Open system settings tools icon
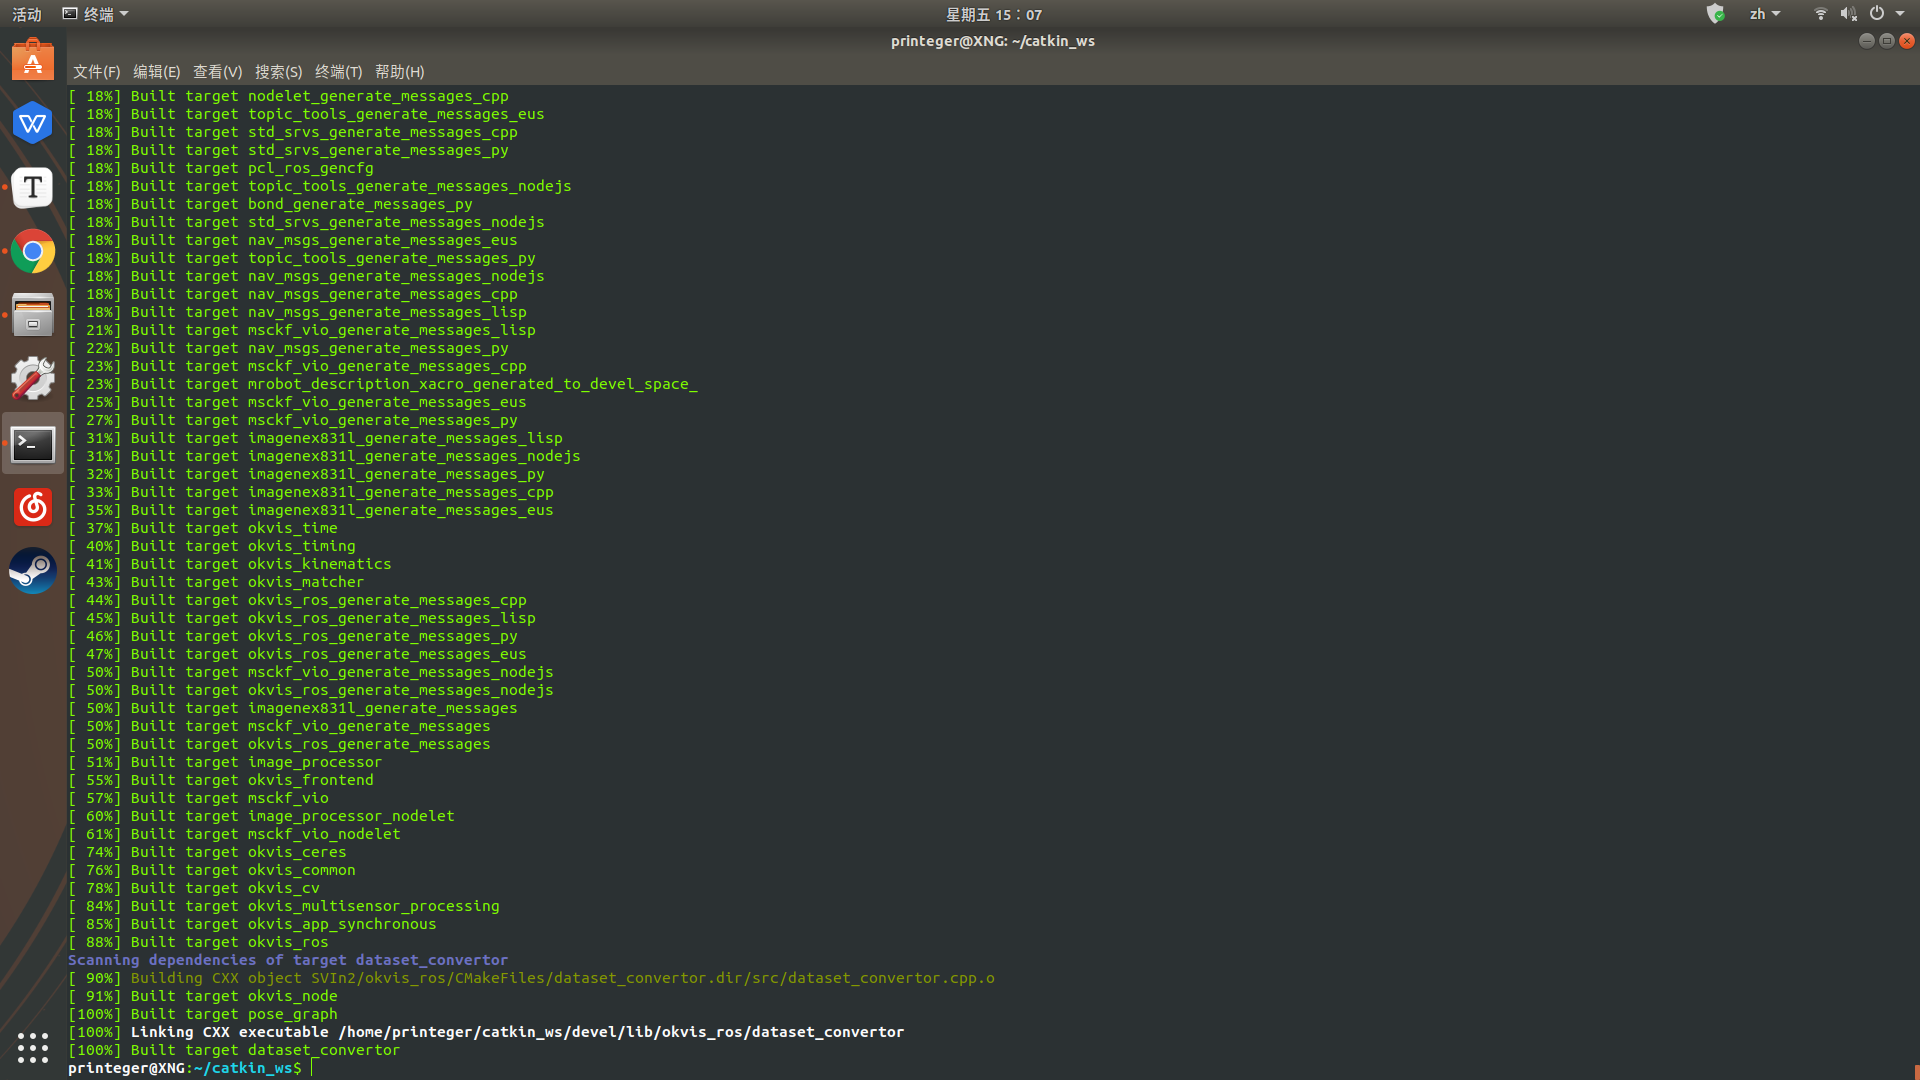1920x1080 pixels. (x=33, y=379)
